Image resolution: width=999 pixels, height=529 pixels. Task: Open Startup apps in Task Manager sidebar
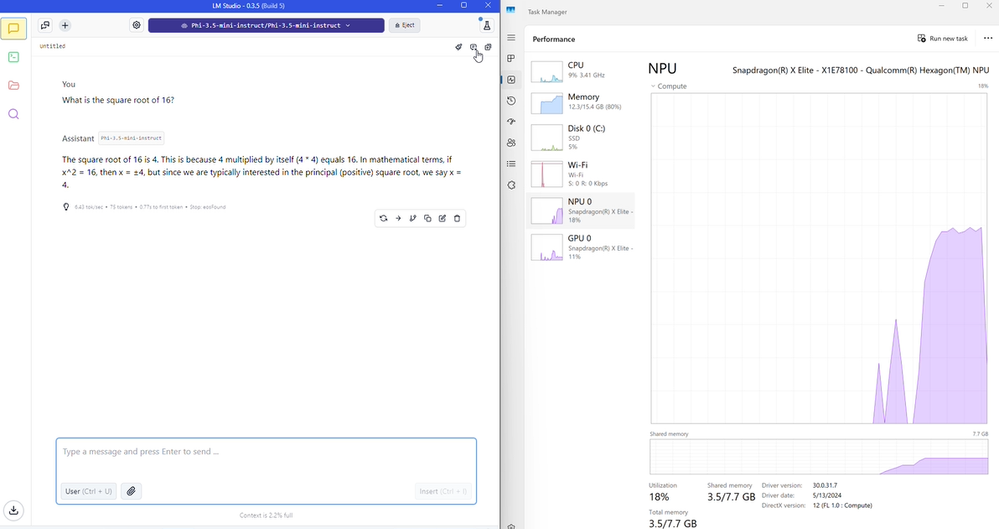511,122
